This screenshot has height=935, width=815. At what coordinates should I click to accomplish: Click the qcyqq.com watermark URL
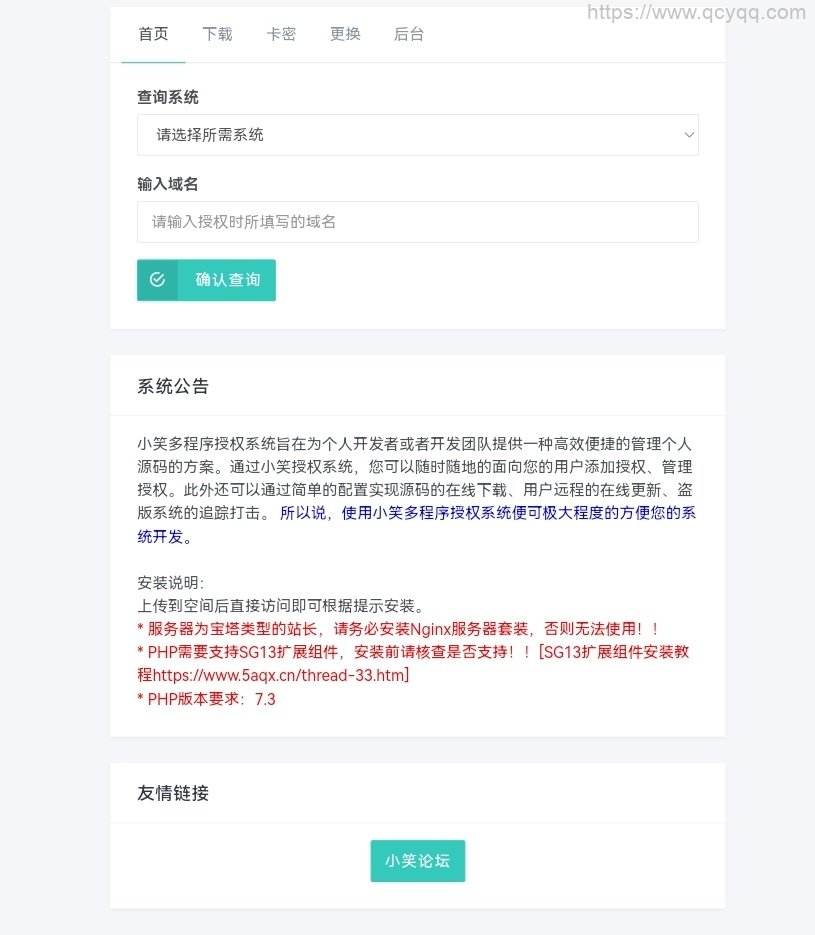click(696, 12)
